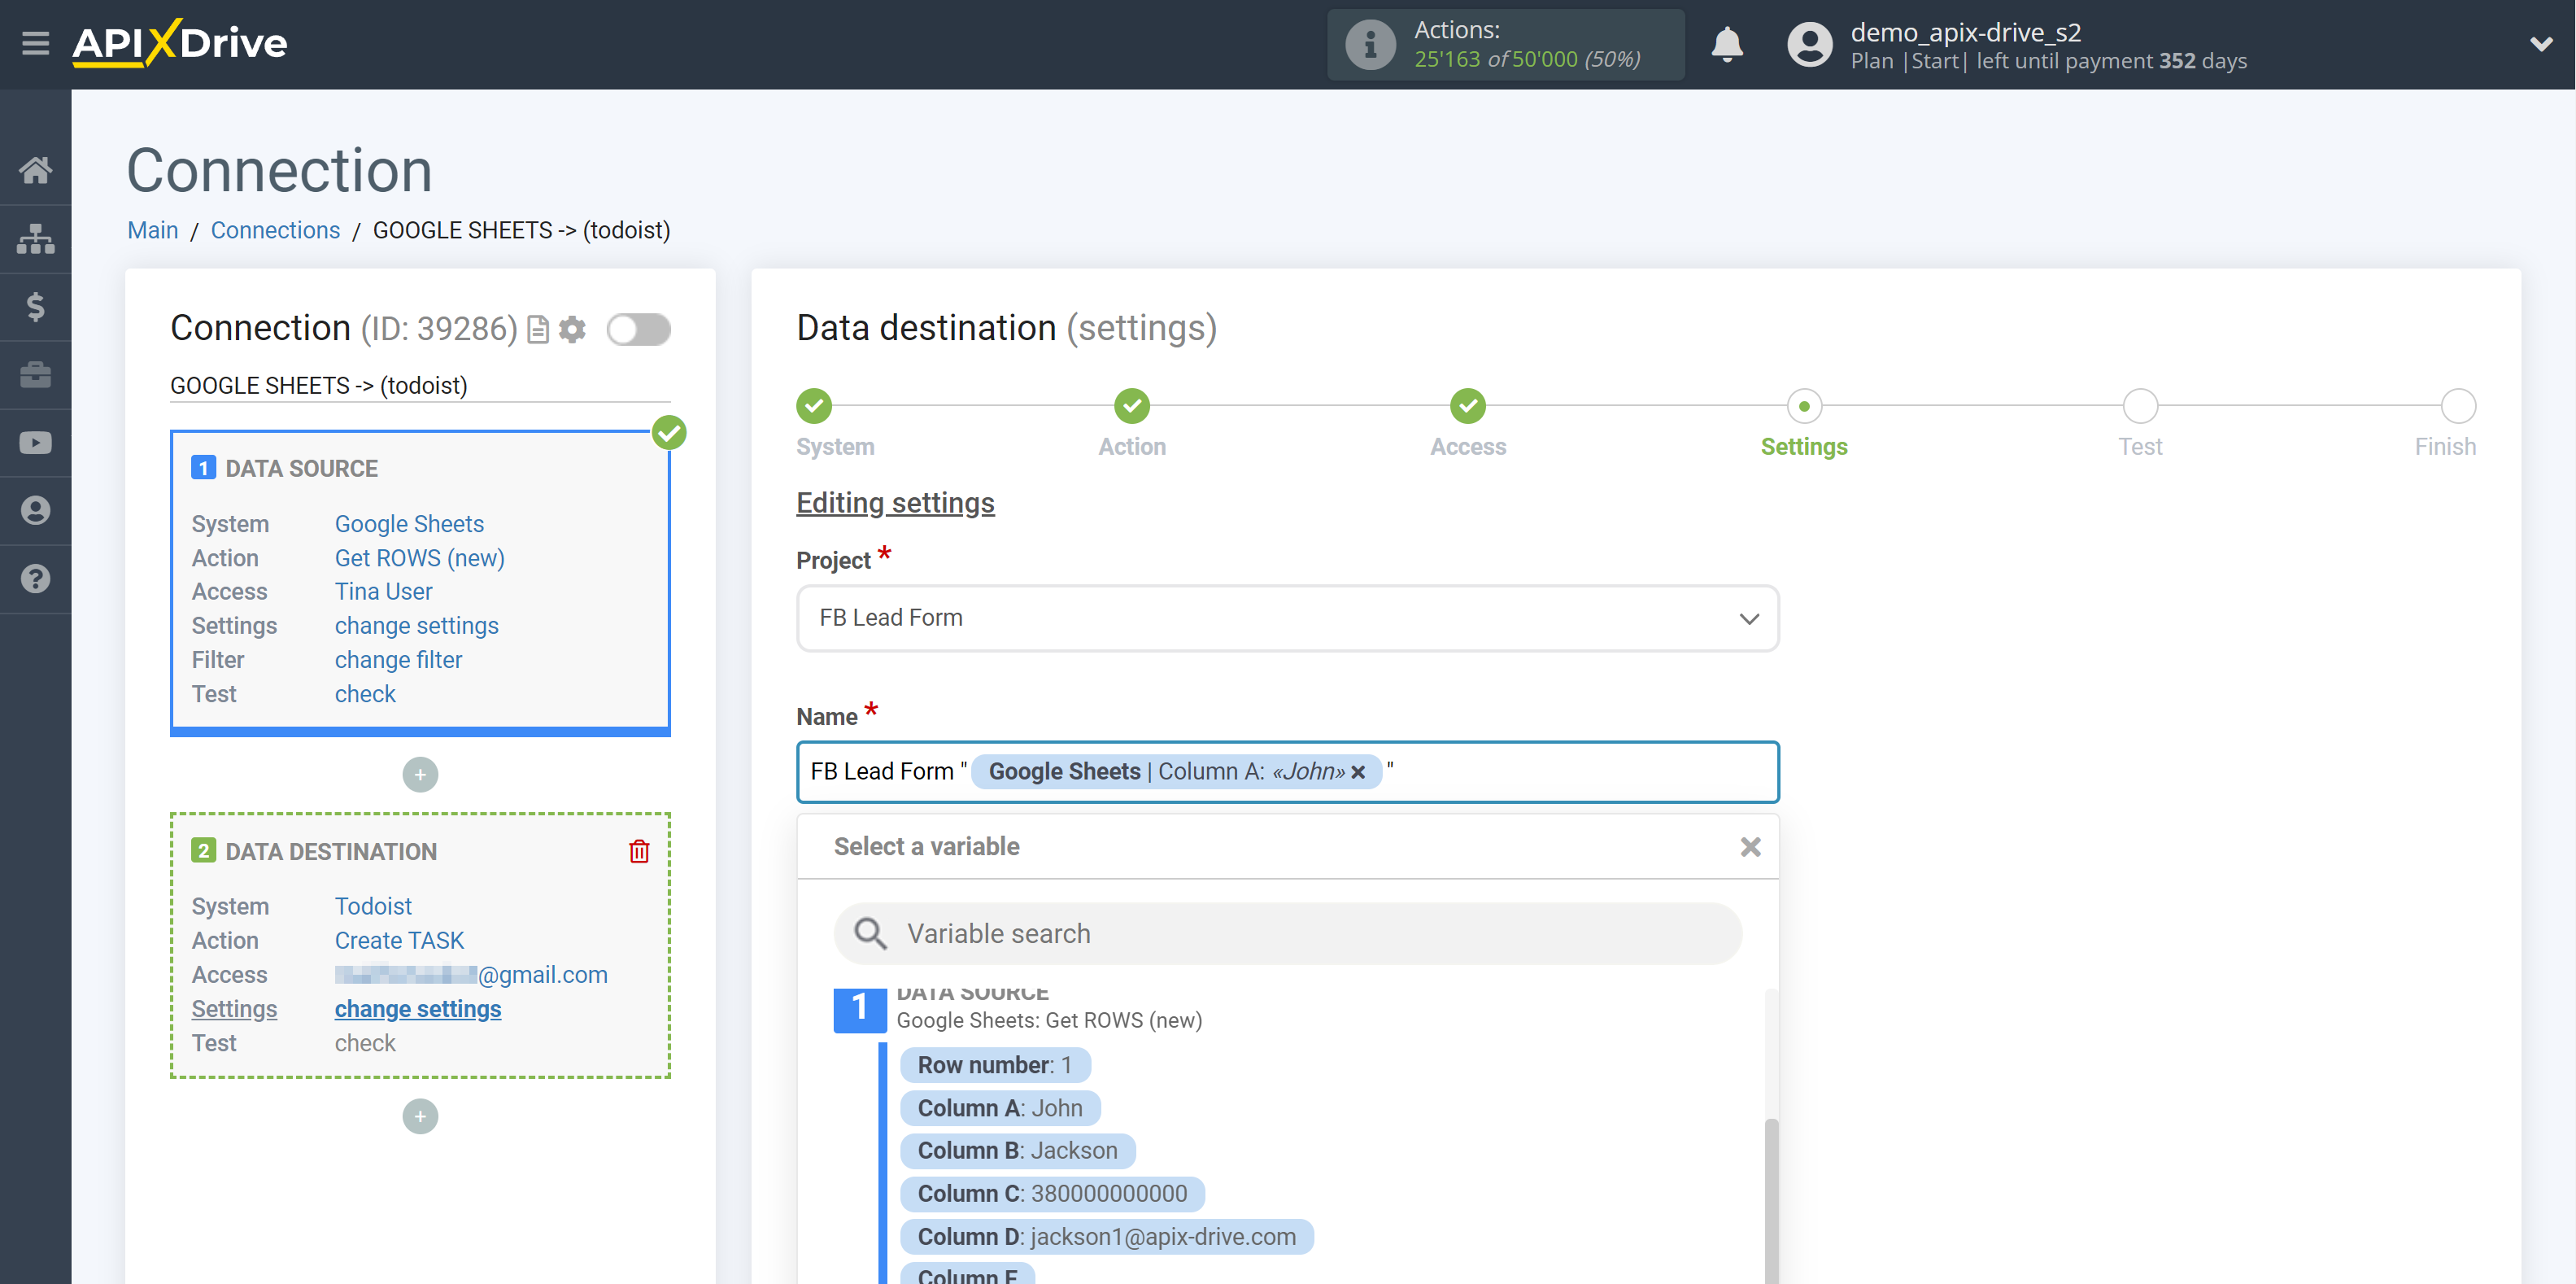
Task: Open the connection settings gear icon
Action: click(x=572, y=330)
